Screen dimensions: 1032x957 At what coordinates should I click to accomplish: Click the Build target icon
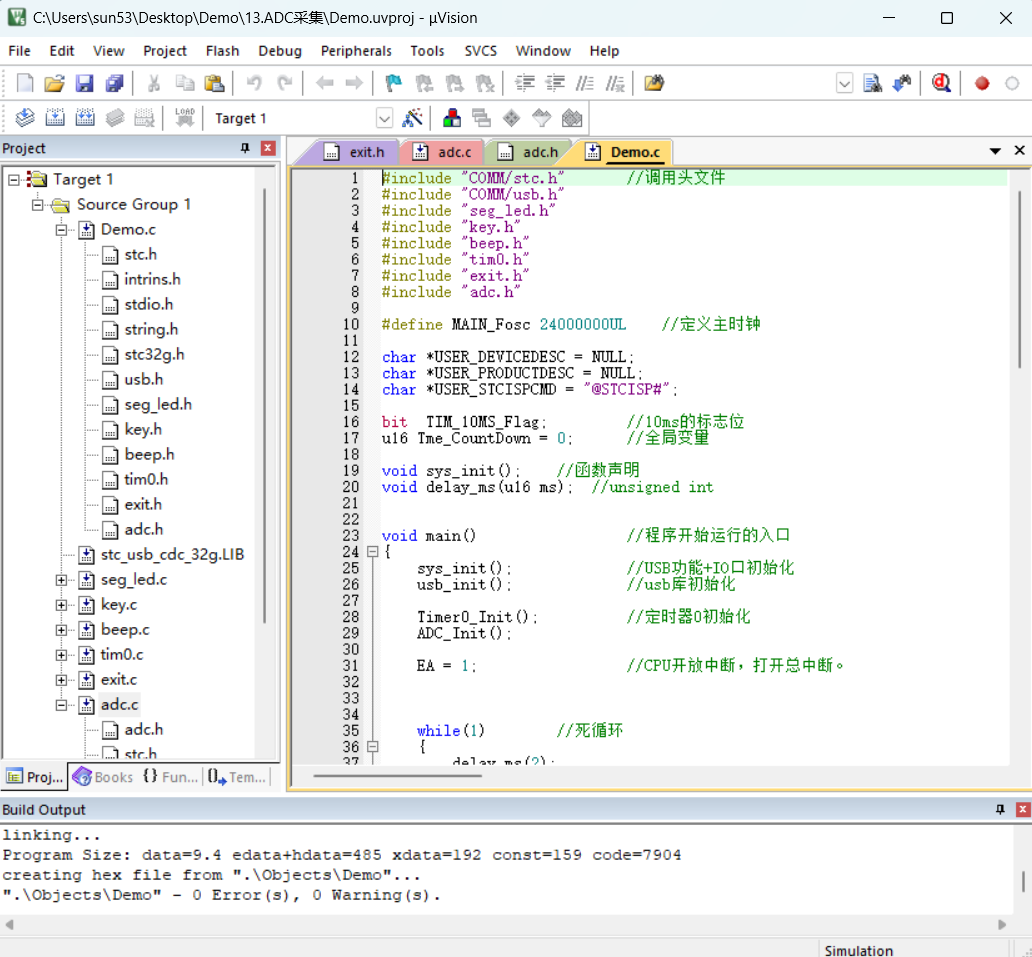[55, 118]
